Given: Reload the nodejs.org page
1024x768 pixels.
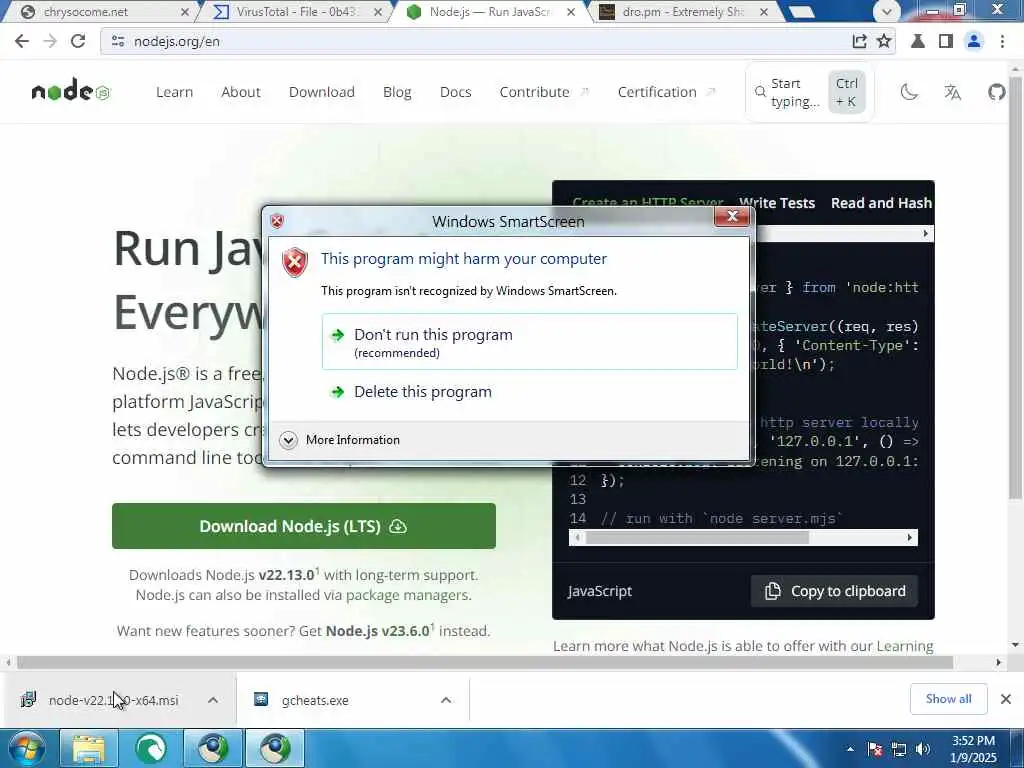Looking at the screenshot, I should (78, 41).
